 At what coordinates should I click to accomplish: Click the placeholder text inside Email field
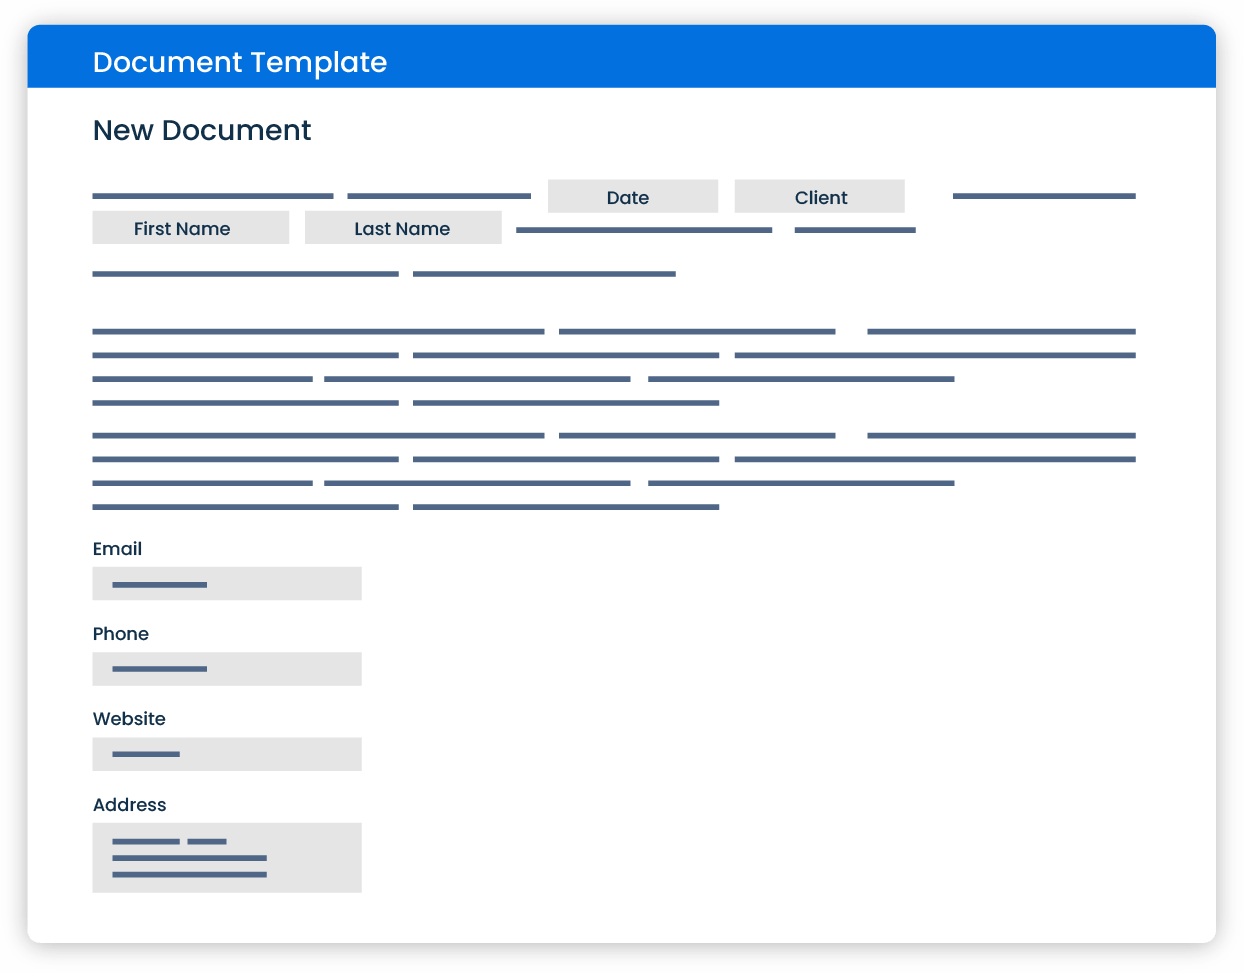click(159, 585)
